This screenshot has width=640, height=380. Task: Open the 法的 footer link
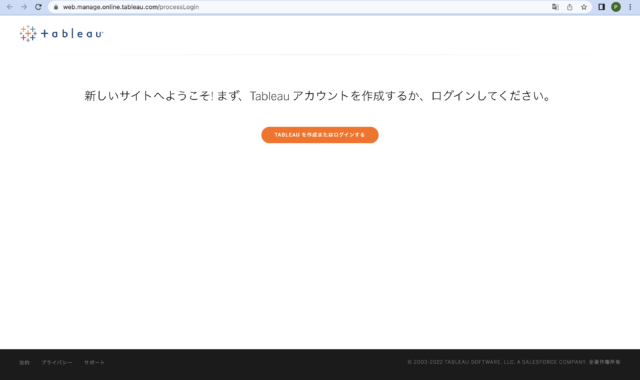[x=24, y=362]
